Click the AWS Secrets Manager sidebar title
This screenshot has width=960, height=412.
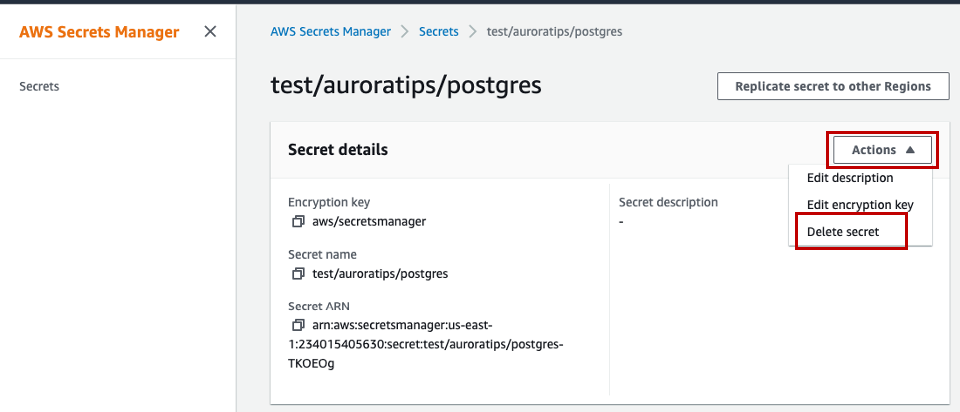tap(99, 32)
